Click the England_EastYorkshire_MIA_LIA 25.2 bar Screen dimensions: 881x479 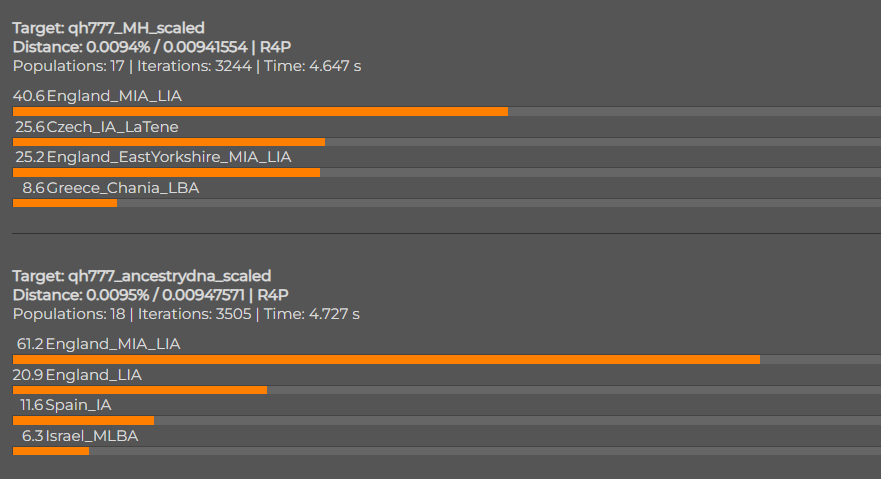(x=166, y=172)
